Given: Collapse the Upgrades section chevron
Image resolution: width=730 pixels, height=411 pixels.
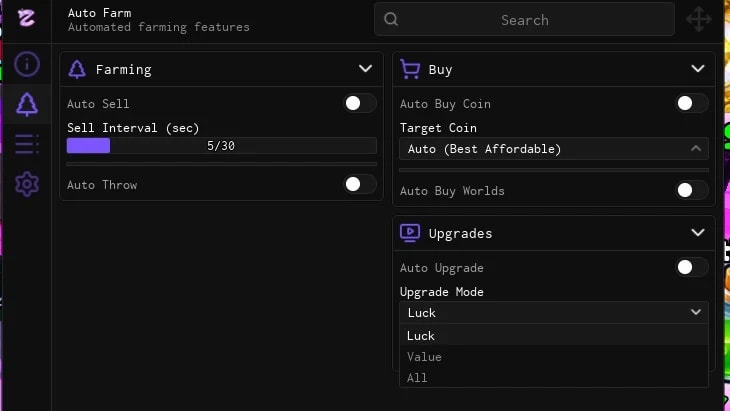Looking at the screenshot, I should point(698,232).
